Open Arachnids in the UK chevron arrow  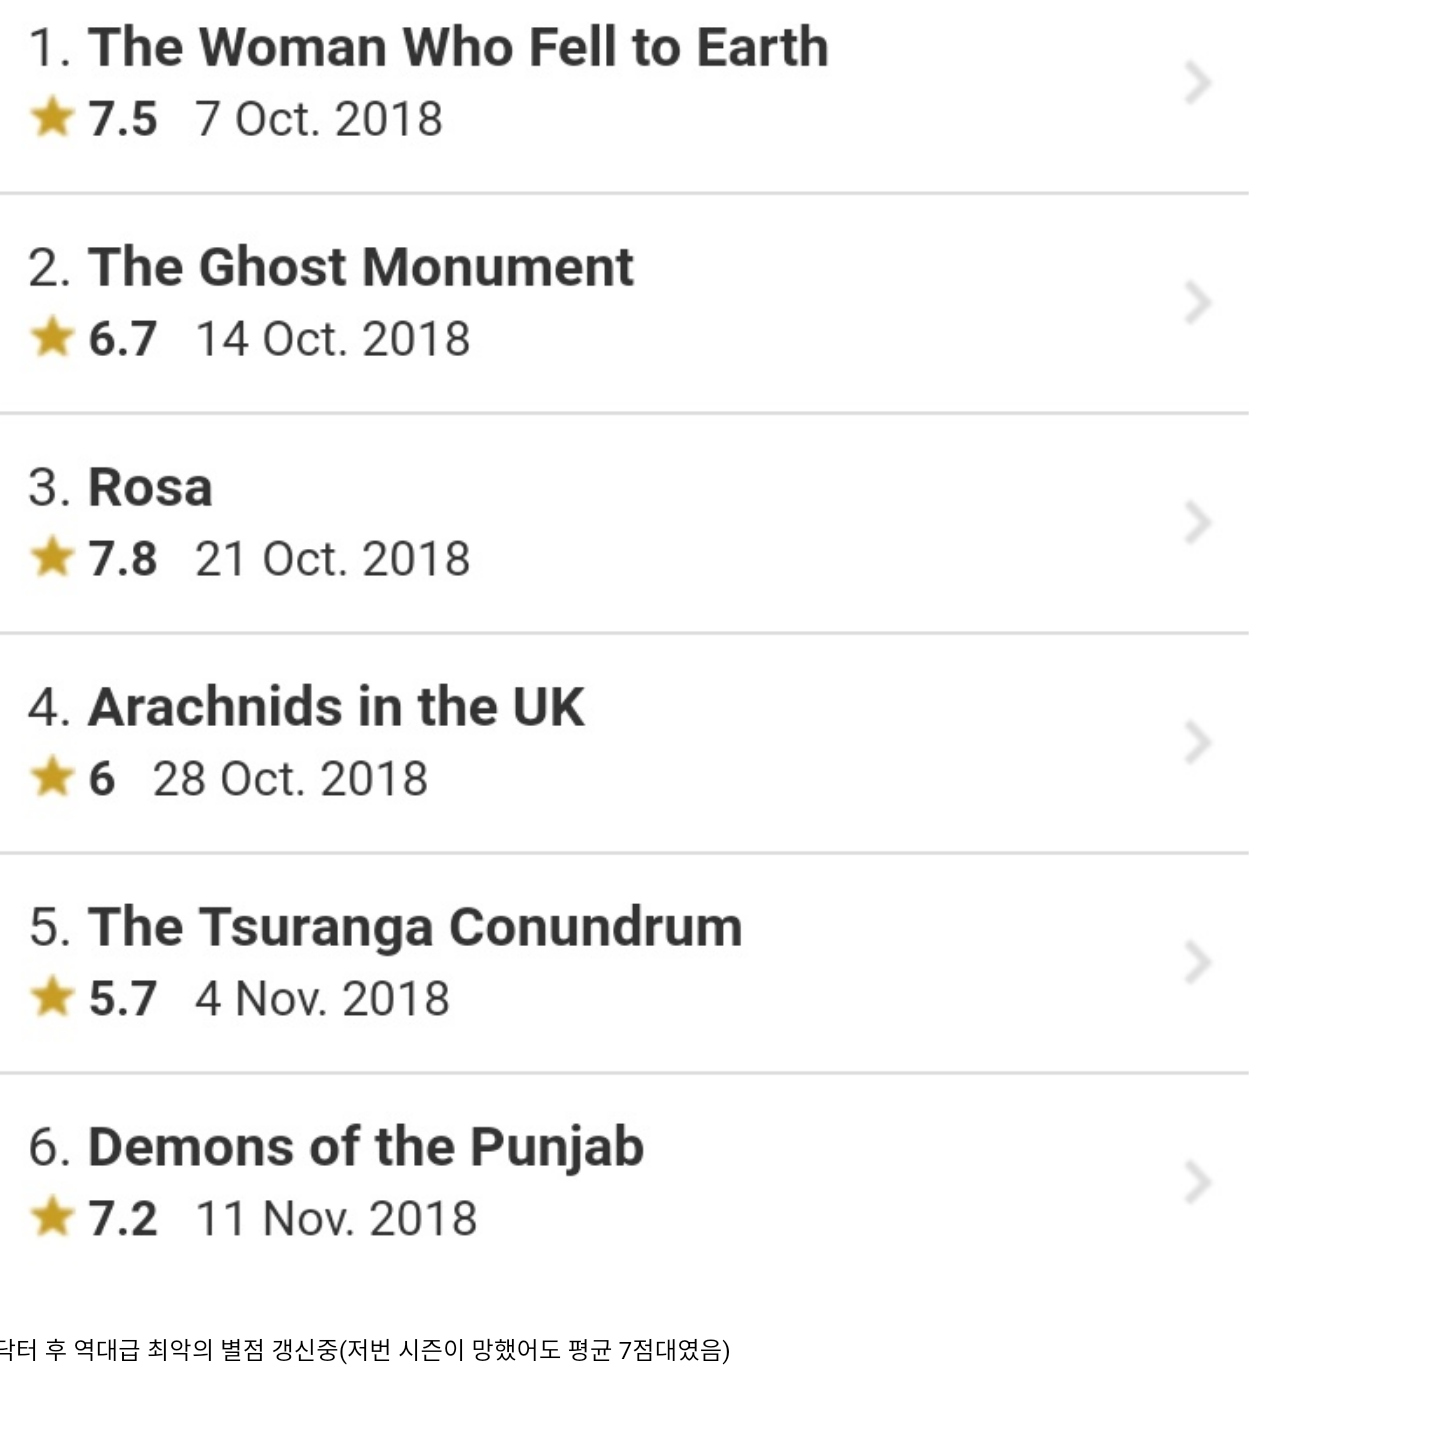1197,742
